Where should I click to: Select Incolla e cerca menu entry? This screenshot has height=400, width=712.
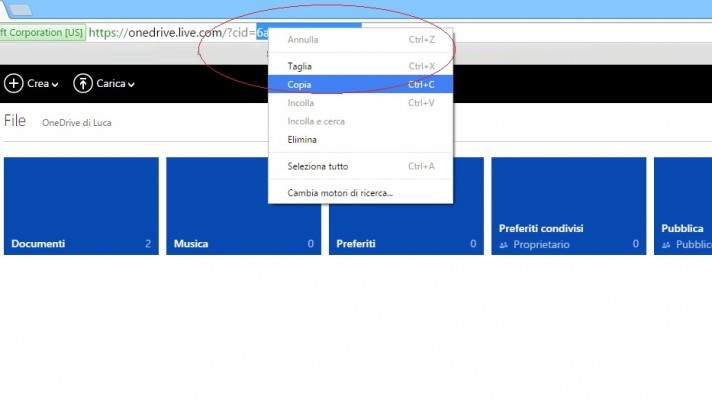361,121
